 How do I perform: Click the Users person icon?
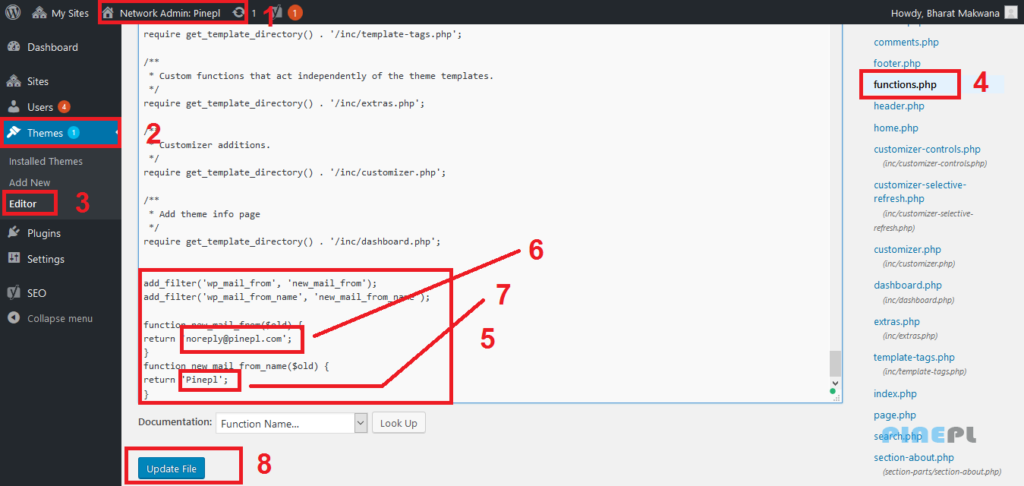[x=14, y=107]
